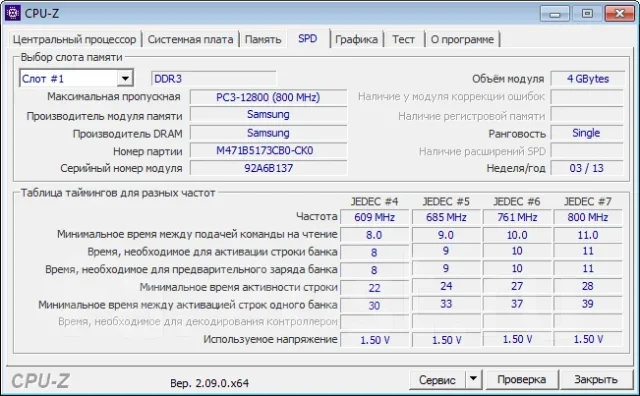Show the О программе tab
The height and width of the screenshot is (396, 640).
pos(462,40)
